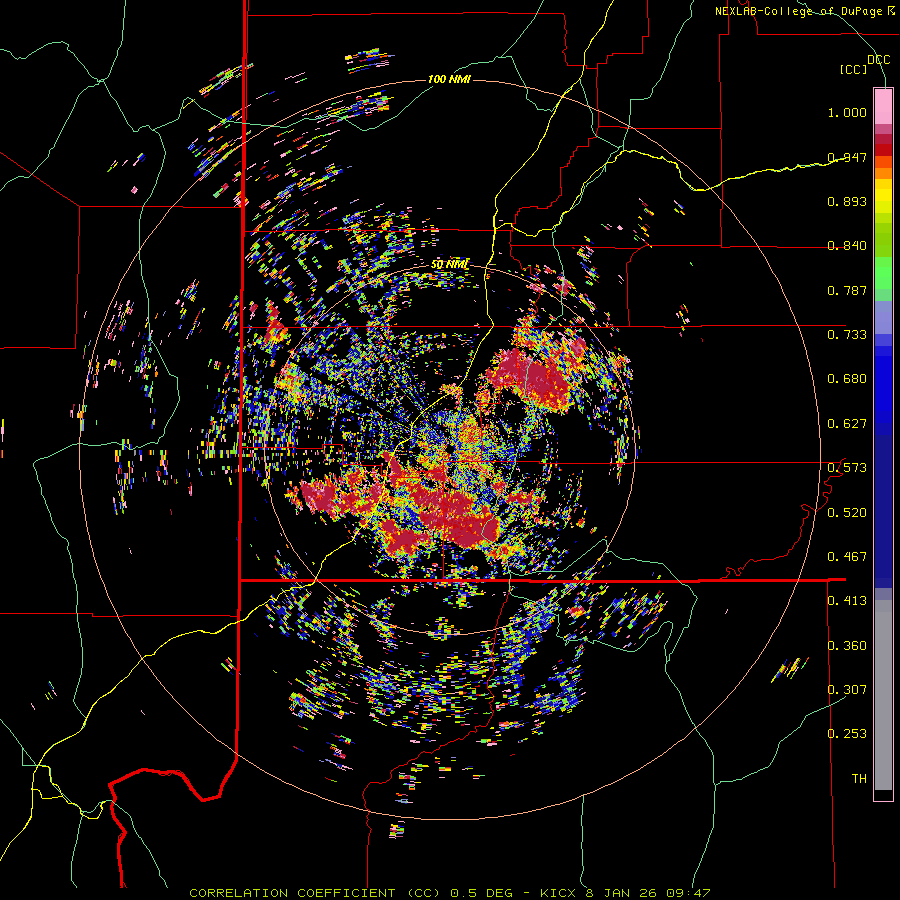Pick the dark navy segment near 0.520

point(883,511)
